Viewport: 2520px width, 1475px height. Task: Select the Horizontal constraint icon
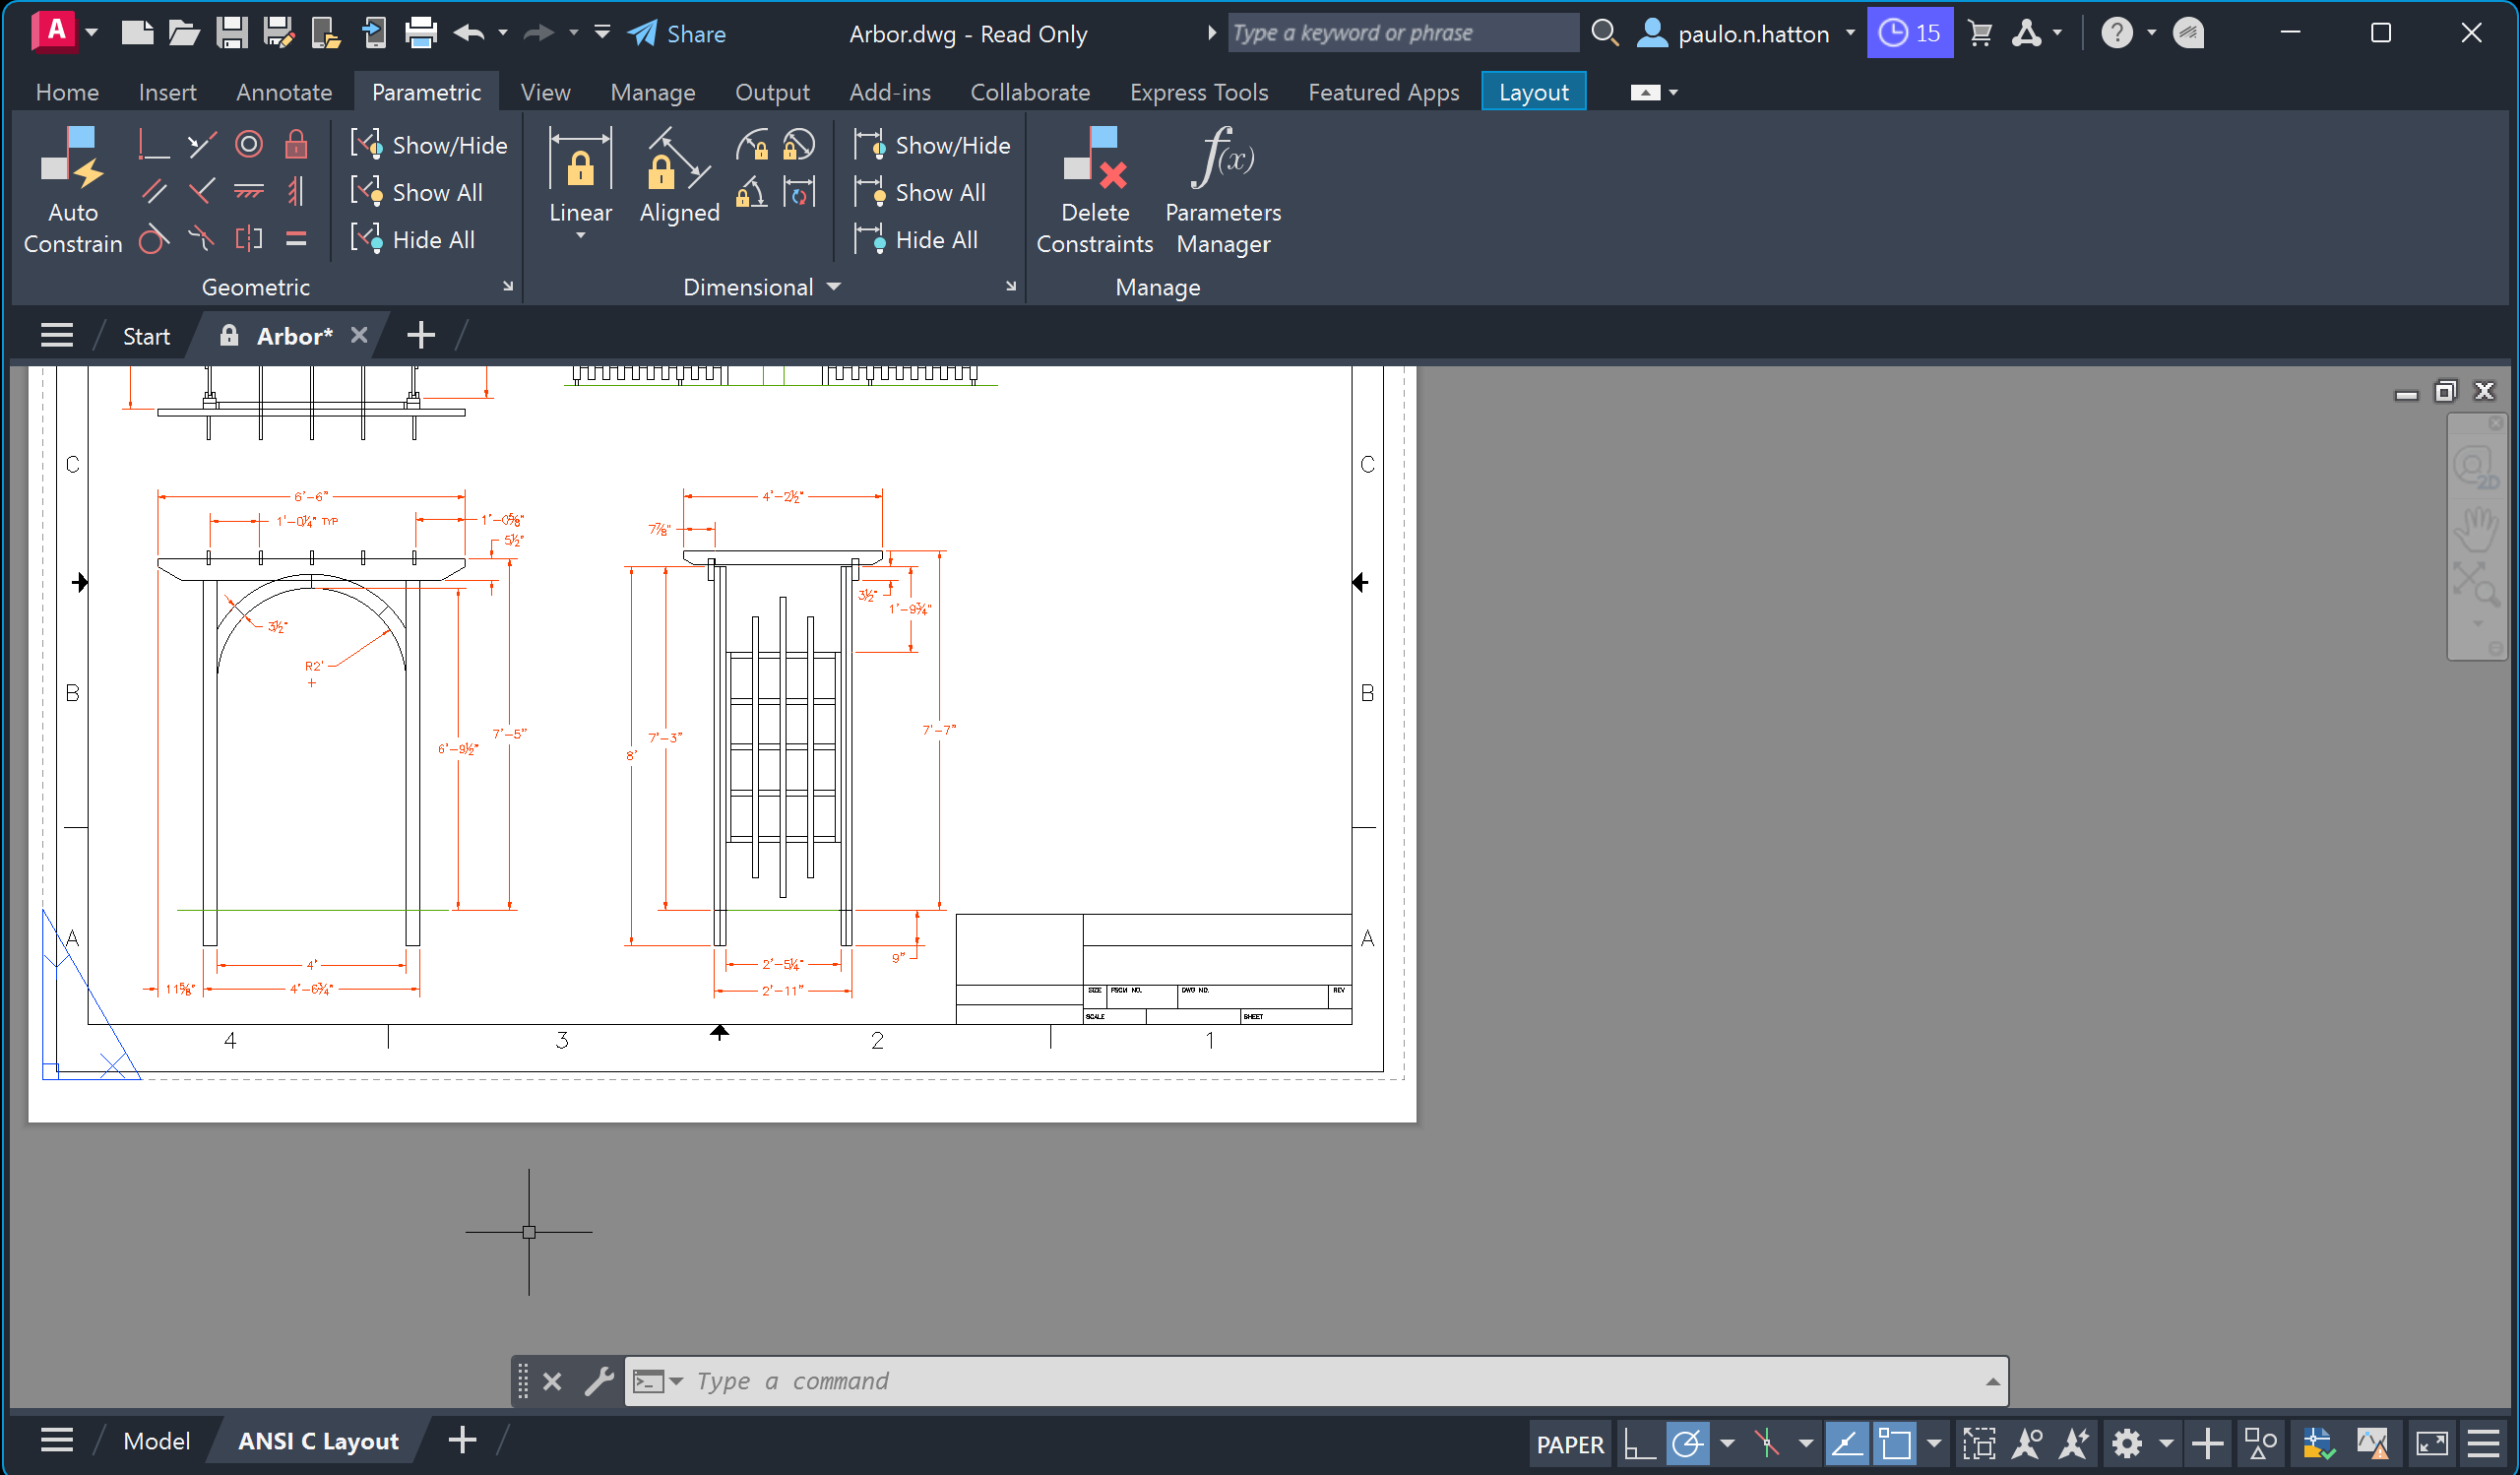(x=249, y=192)
